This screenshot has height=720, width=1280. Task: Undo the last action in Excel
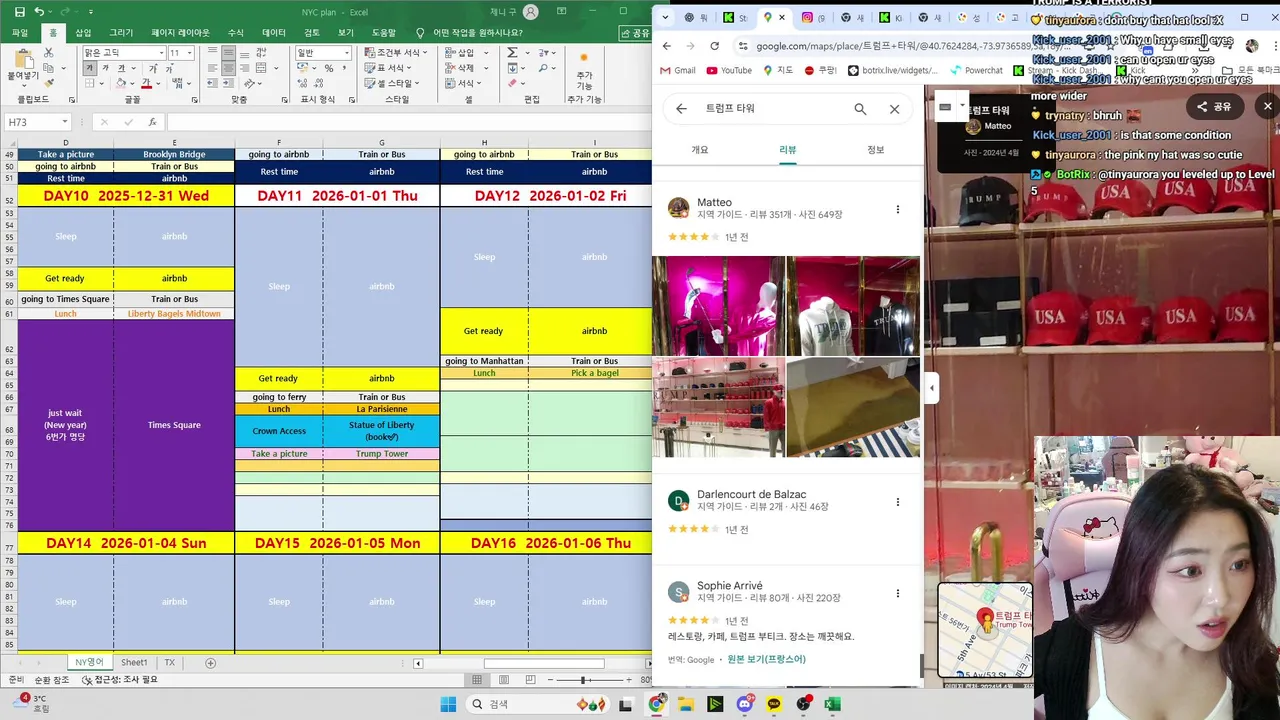[39, 12]
